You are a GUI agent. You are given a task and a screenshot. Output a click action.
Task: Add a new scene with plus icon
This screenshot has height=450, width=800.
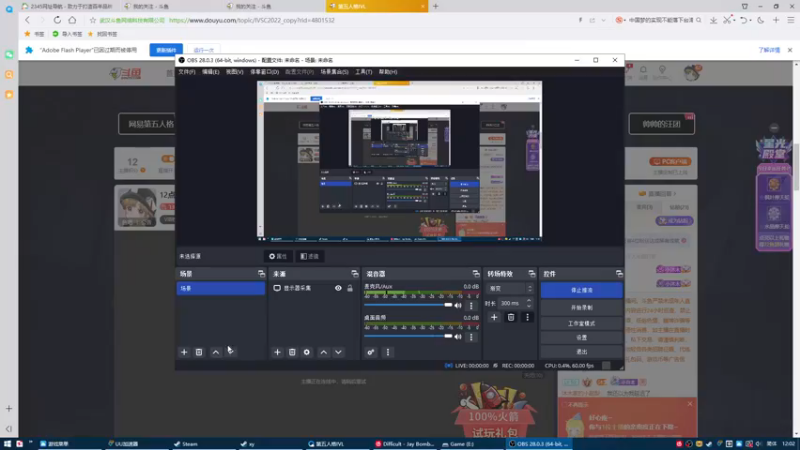[184, 352]
